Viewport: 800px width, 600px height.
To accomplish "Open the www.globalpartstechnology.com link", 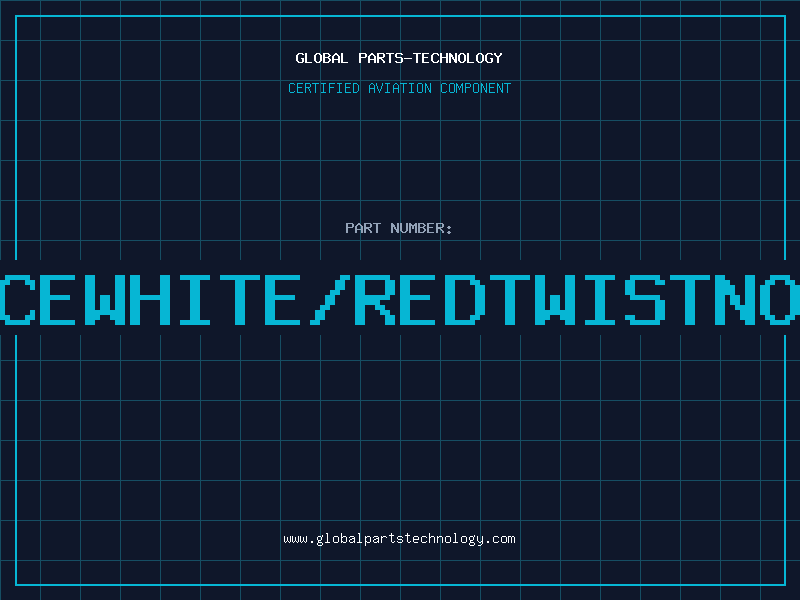I will coord(399,539).
